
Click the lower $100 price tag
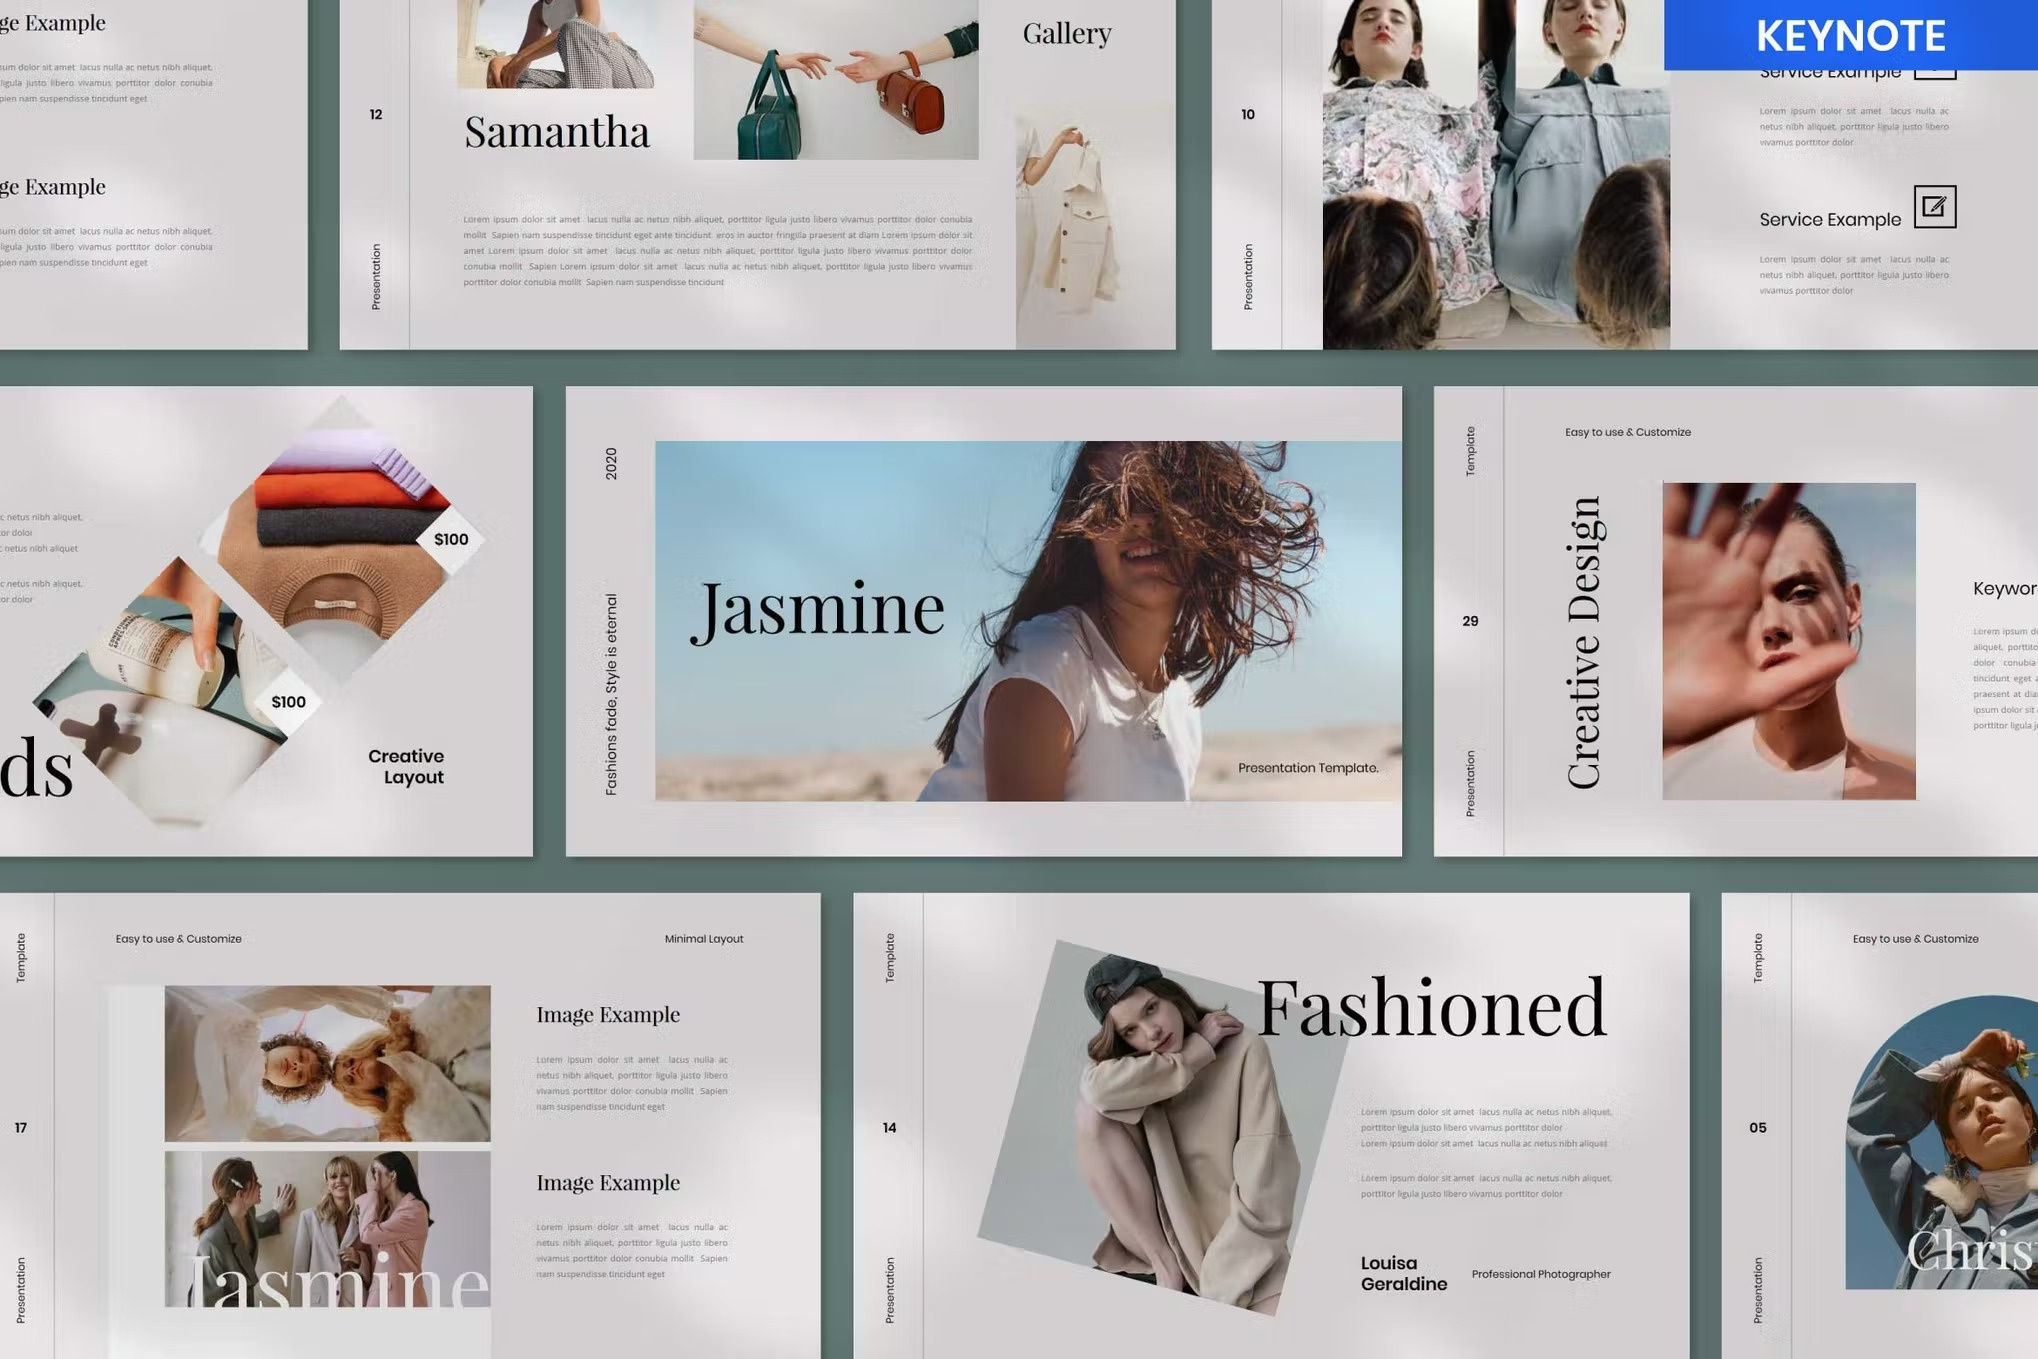(288, 702)
